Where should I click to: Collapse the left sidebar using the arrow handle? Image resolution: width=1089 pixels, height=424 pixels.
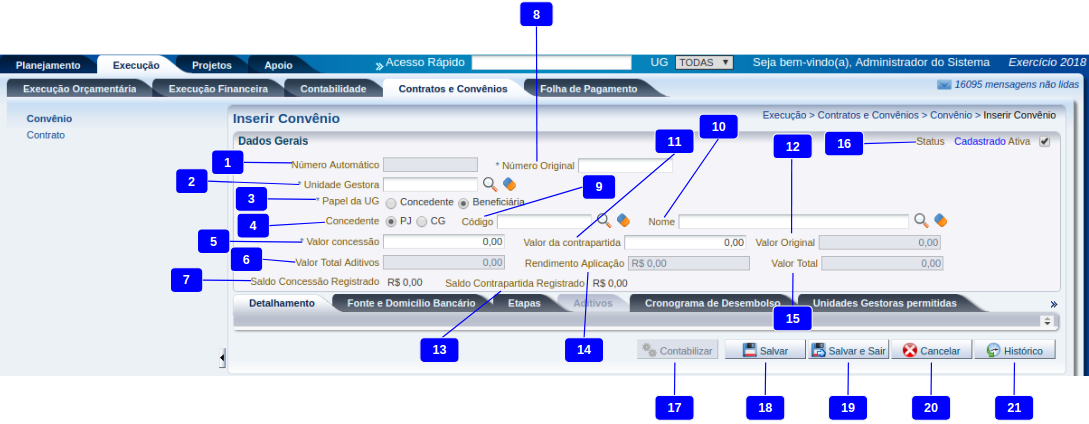(222, 358)
